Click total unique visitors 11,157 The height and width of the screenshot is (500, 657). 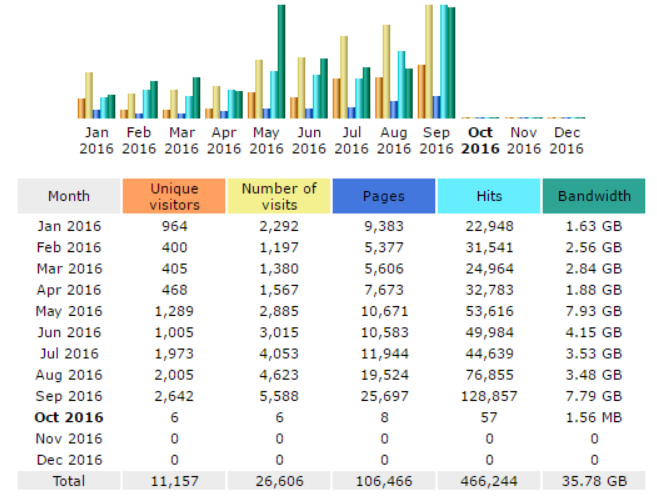174,481
